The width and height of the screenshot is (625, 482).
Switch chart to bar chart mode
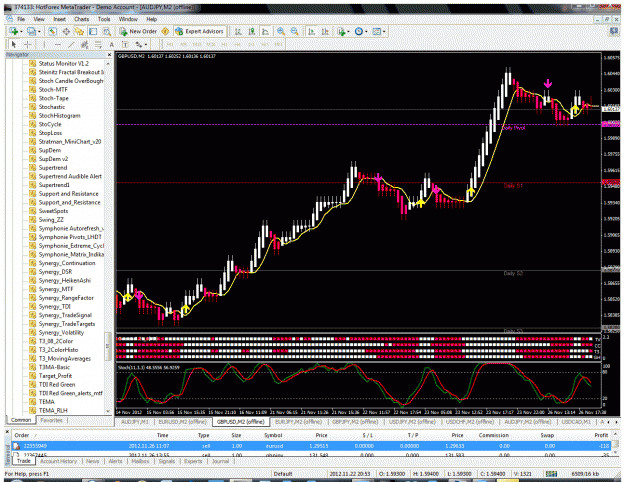[238, 31]
